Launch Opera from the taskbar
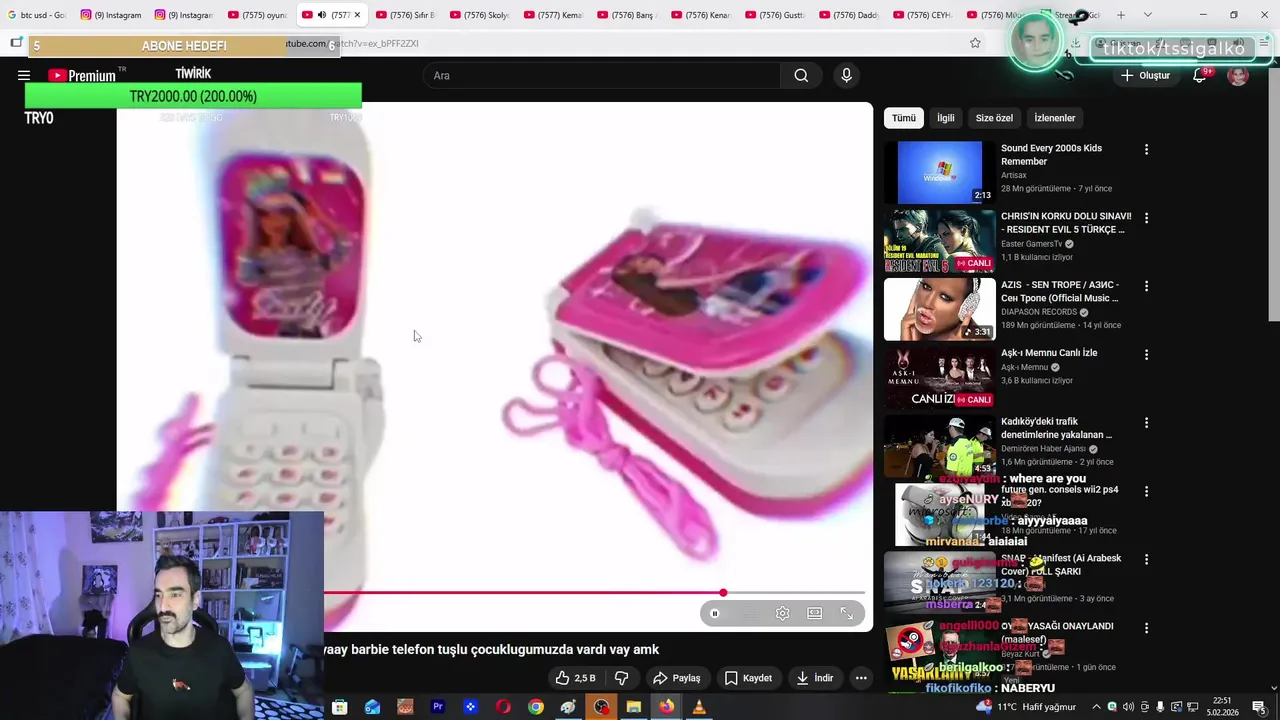Image resolution: width=1280 pixels, height=720 pixels. pyautogui.click(x=503, y=707)
